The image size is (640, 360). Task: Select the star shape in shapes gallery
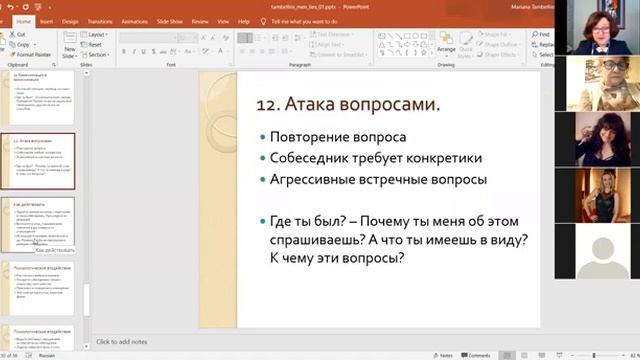[424, 53]
